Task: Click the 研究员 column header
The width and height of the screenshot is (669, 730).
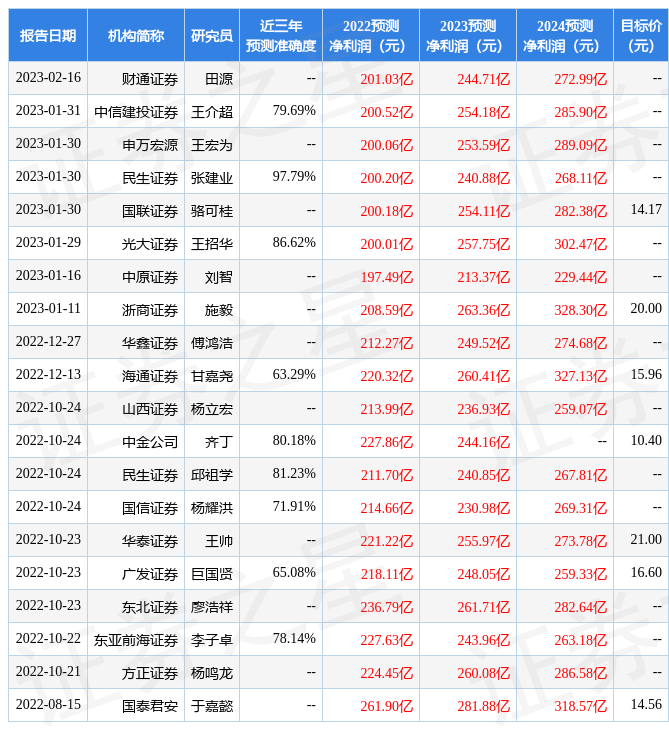Action: pyautogui.click(x=212, y=36)
